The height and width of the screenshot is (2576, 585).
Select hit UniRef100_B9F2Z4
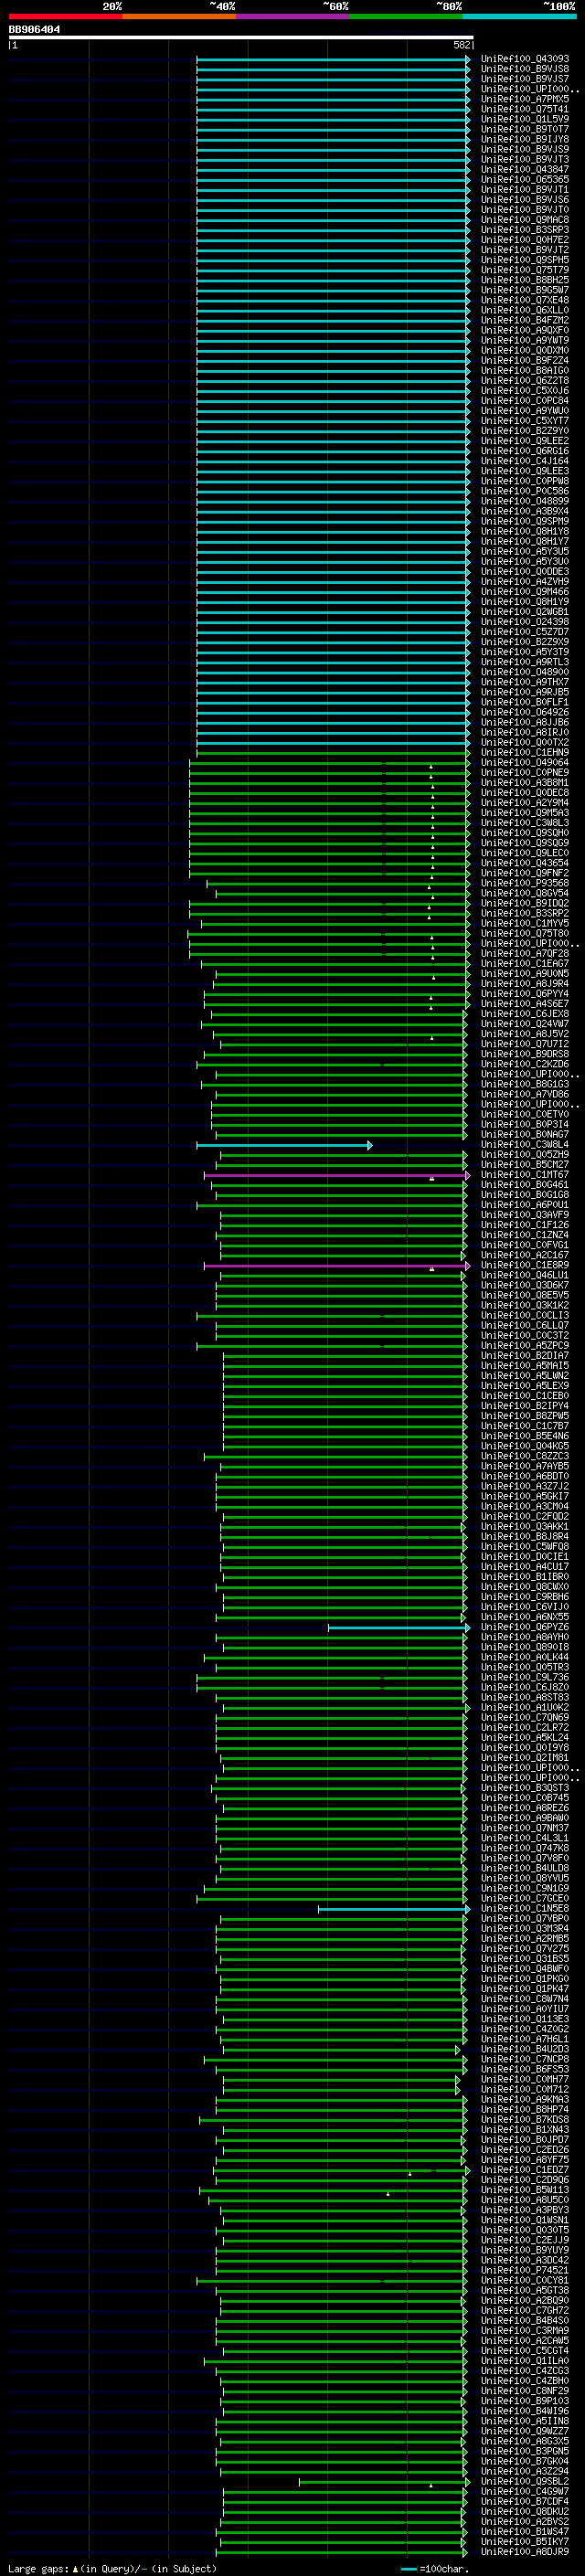(x=525, y=360)
